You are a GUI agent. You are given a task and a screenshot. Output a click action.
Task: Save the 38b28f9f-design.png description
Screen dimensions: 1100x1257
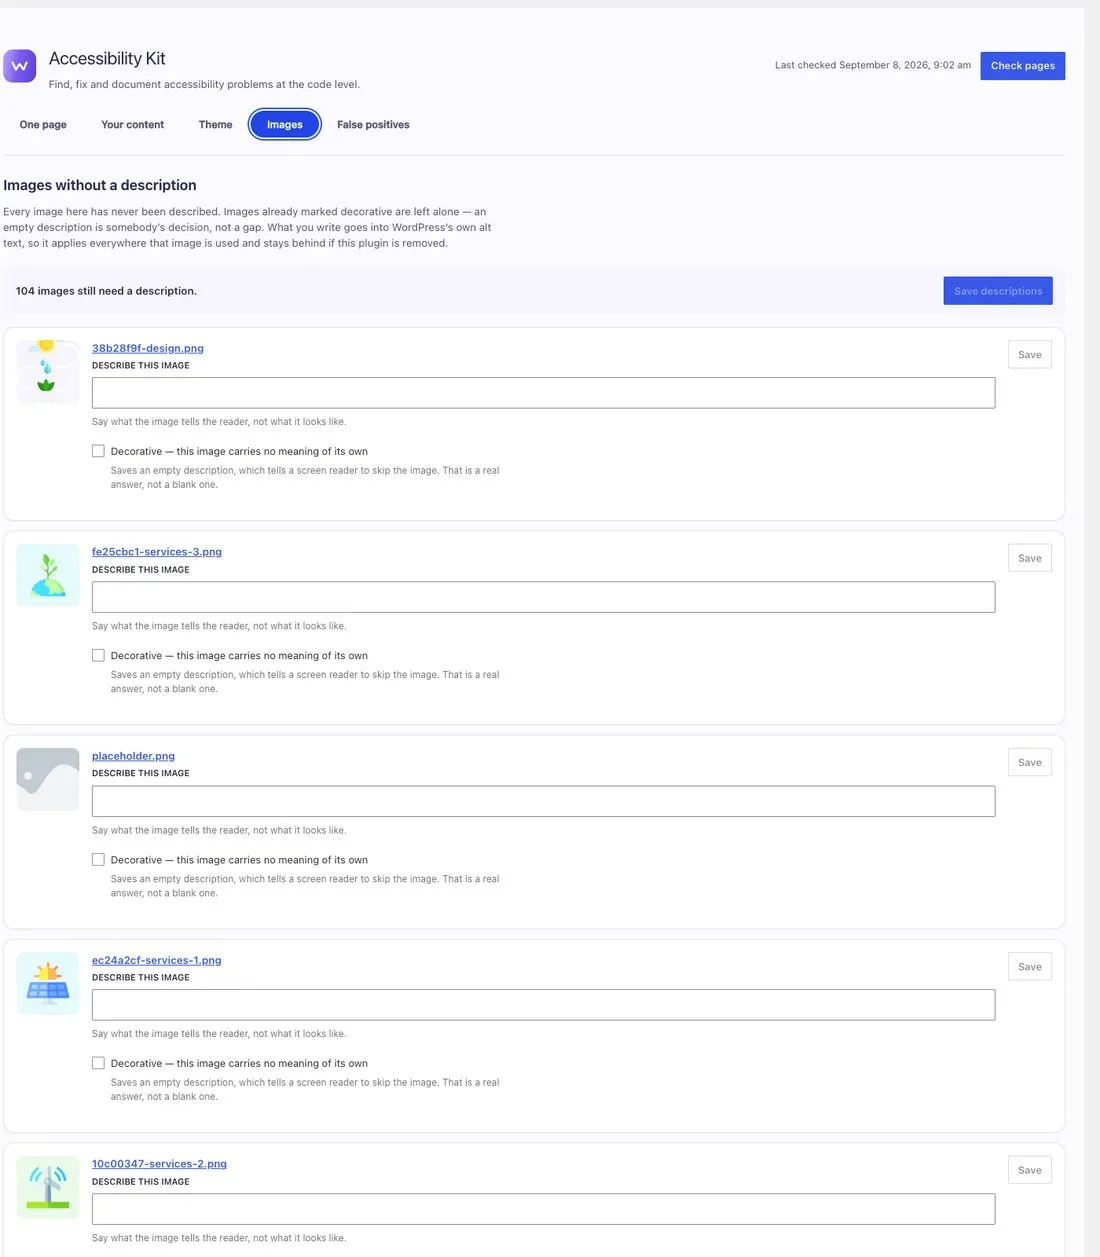(x=1029, y=355)
